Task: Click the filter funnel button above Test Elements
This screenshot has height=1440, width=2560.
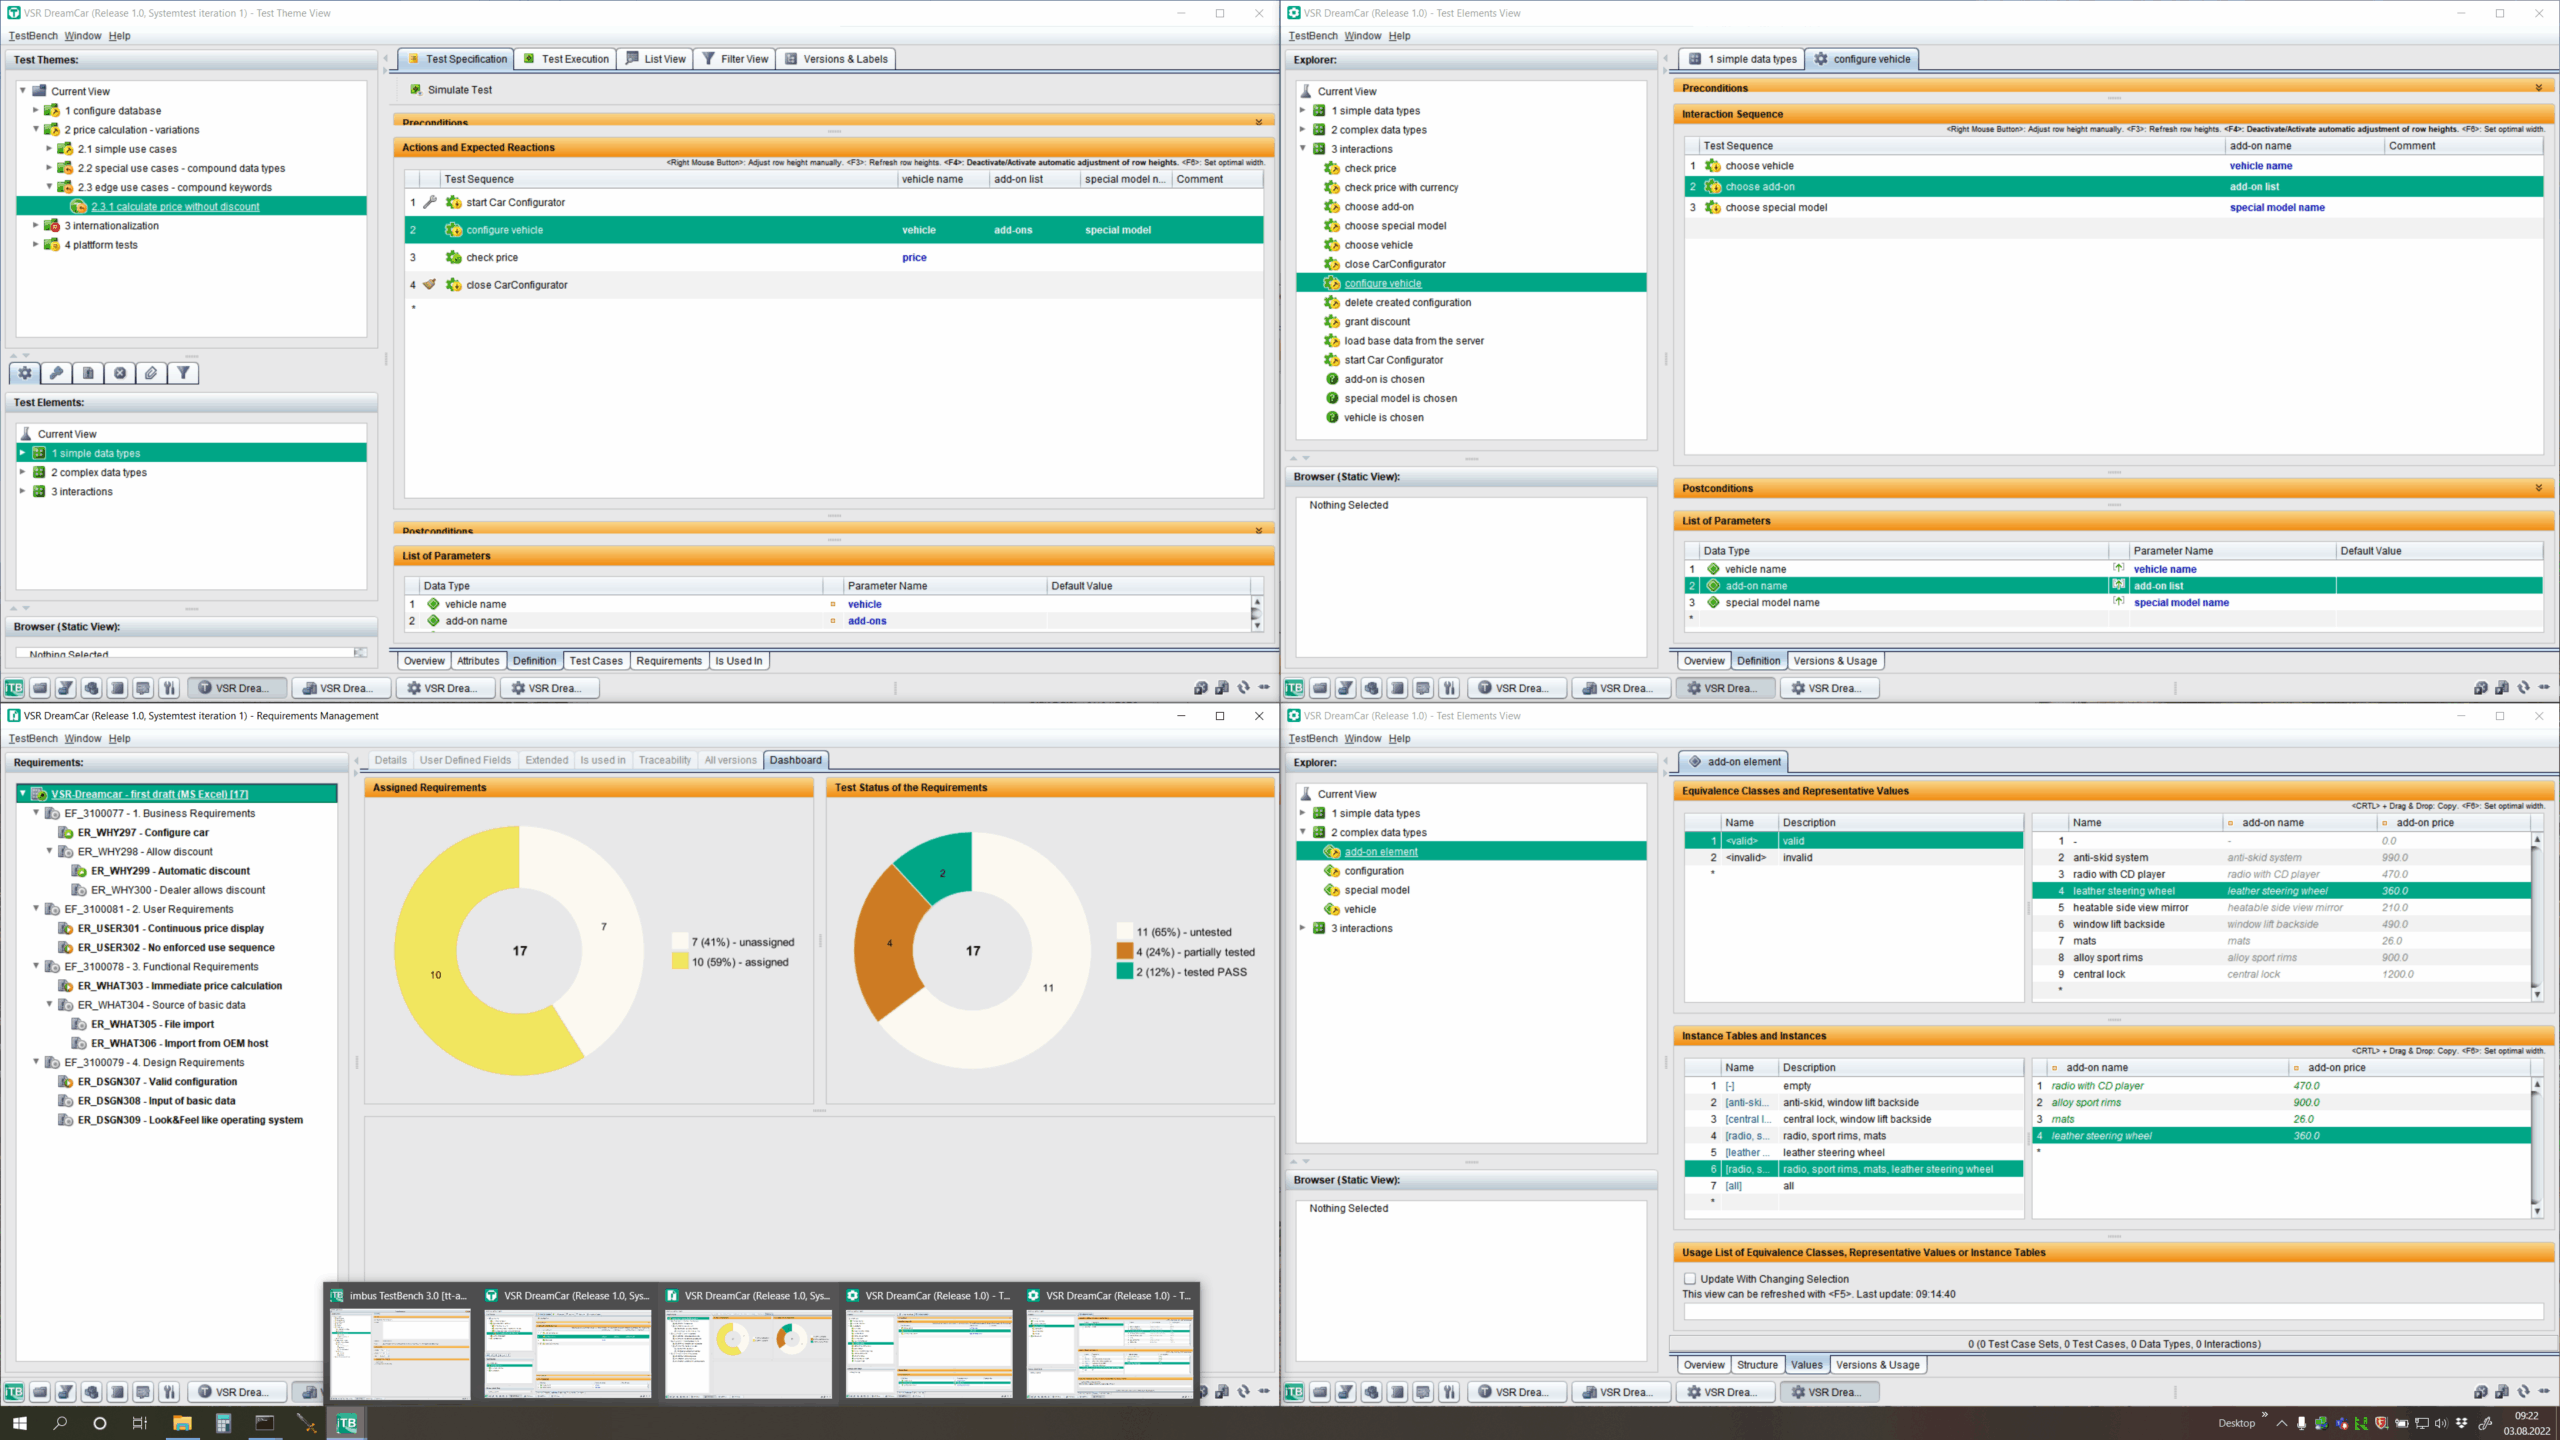Action: [183, 373]
